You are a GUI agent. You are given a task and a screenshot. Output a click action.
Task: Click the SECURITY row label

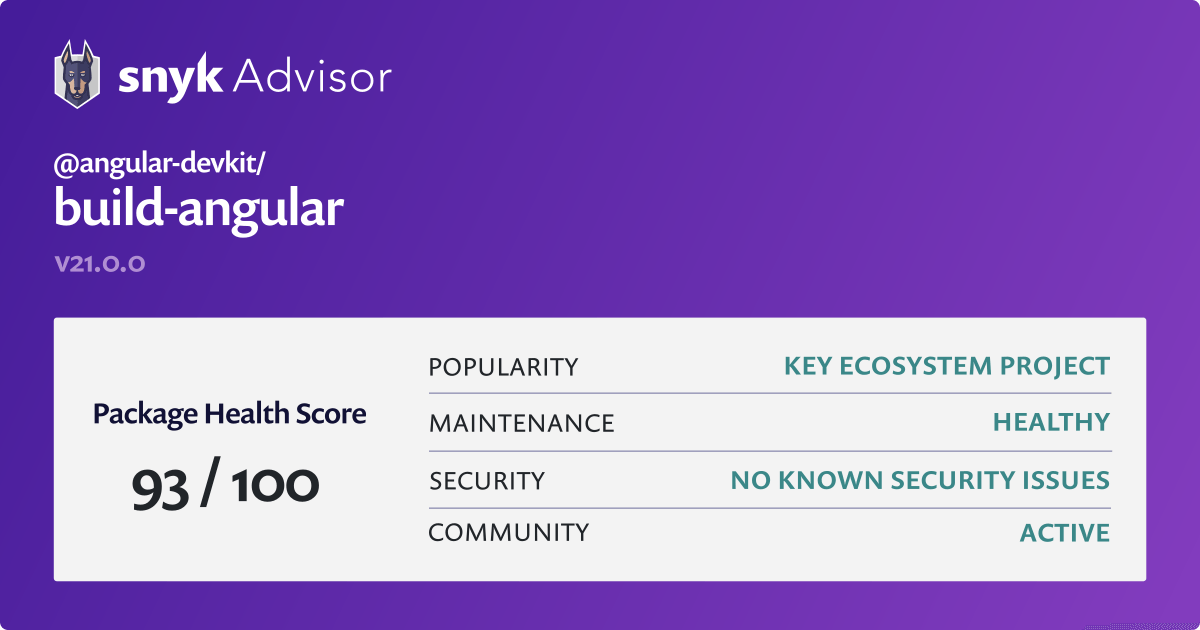487,482
